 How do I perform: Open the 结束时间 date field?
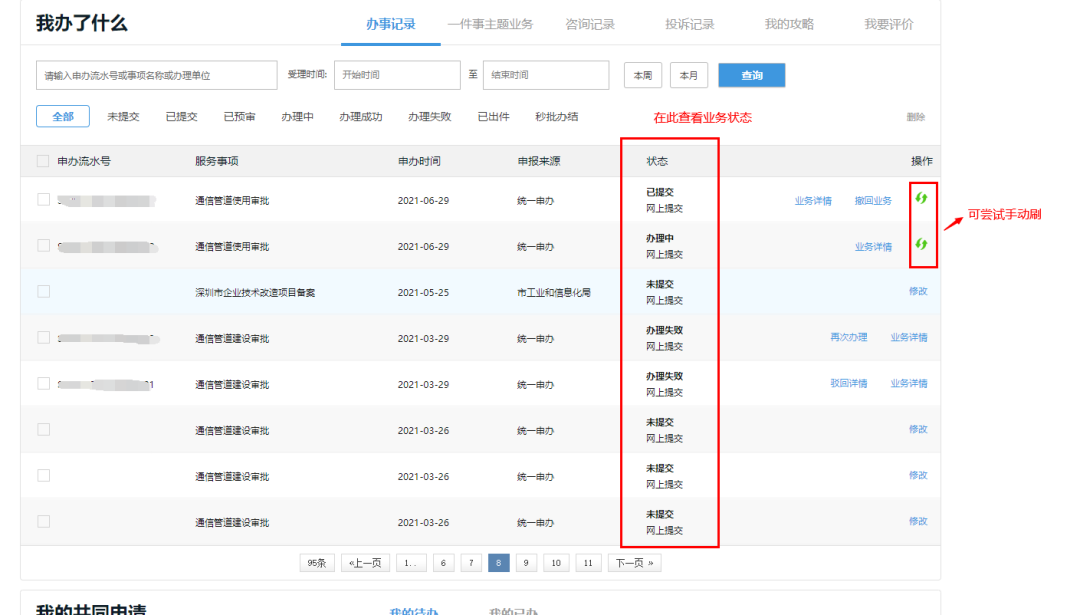pos(546,75)
